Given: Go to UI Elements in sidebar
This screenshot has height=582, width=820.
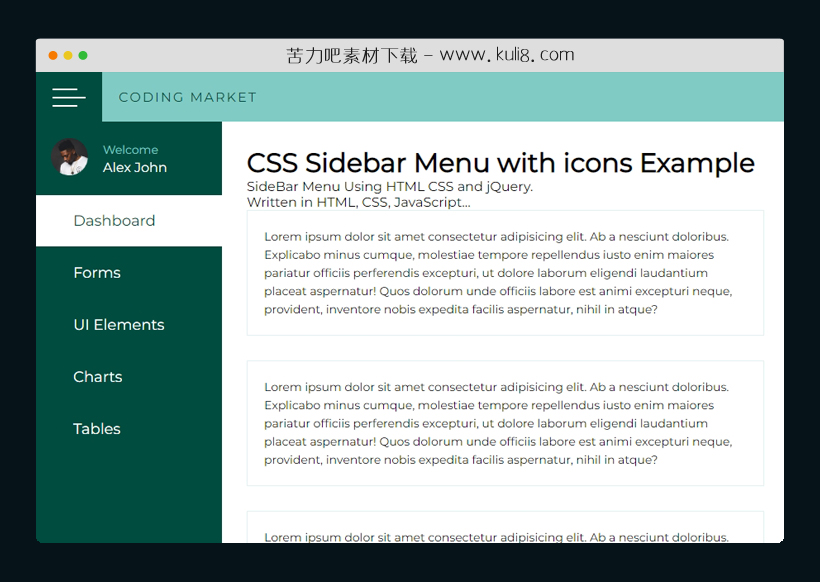Looking at the screenshot, I should [118, 325].
